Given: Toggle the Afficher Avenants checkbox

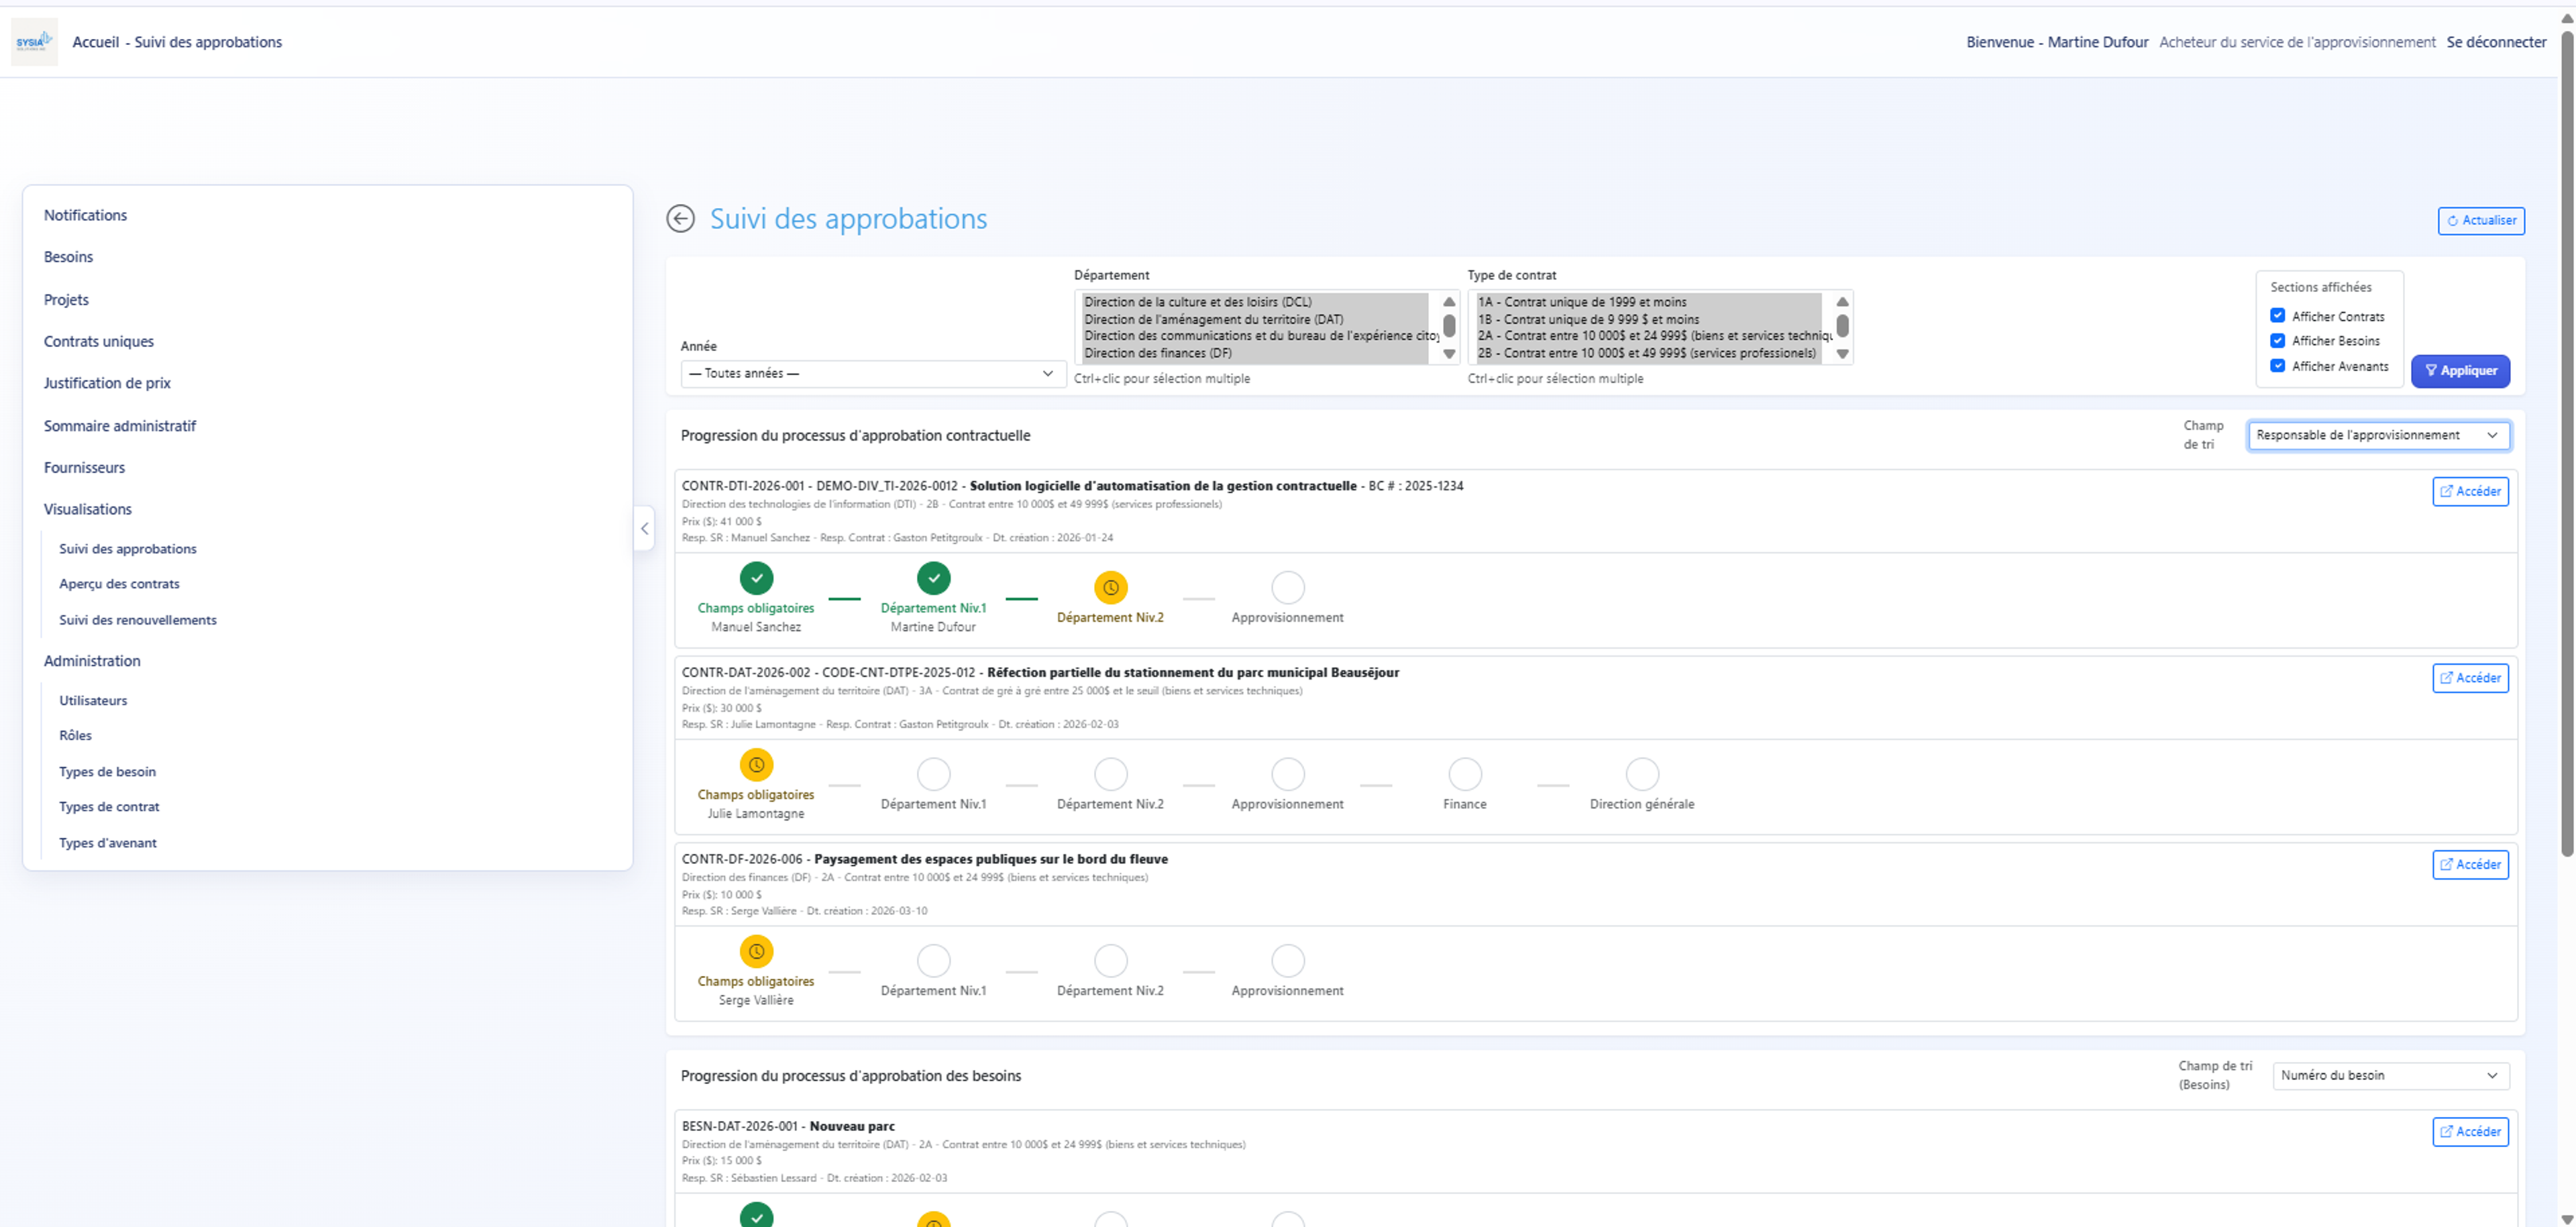Looking at the screenshot, I should [2277, 366].
